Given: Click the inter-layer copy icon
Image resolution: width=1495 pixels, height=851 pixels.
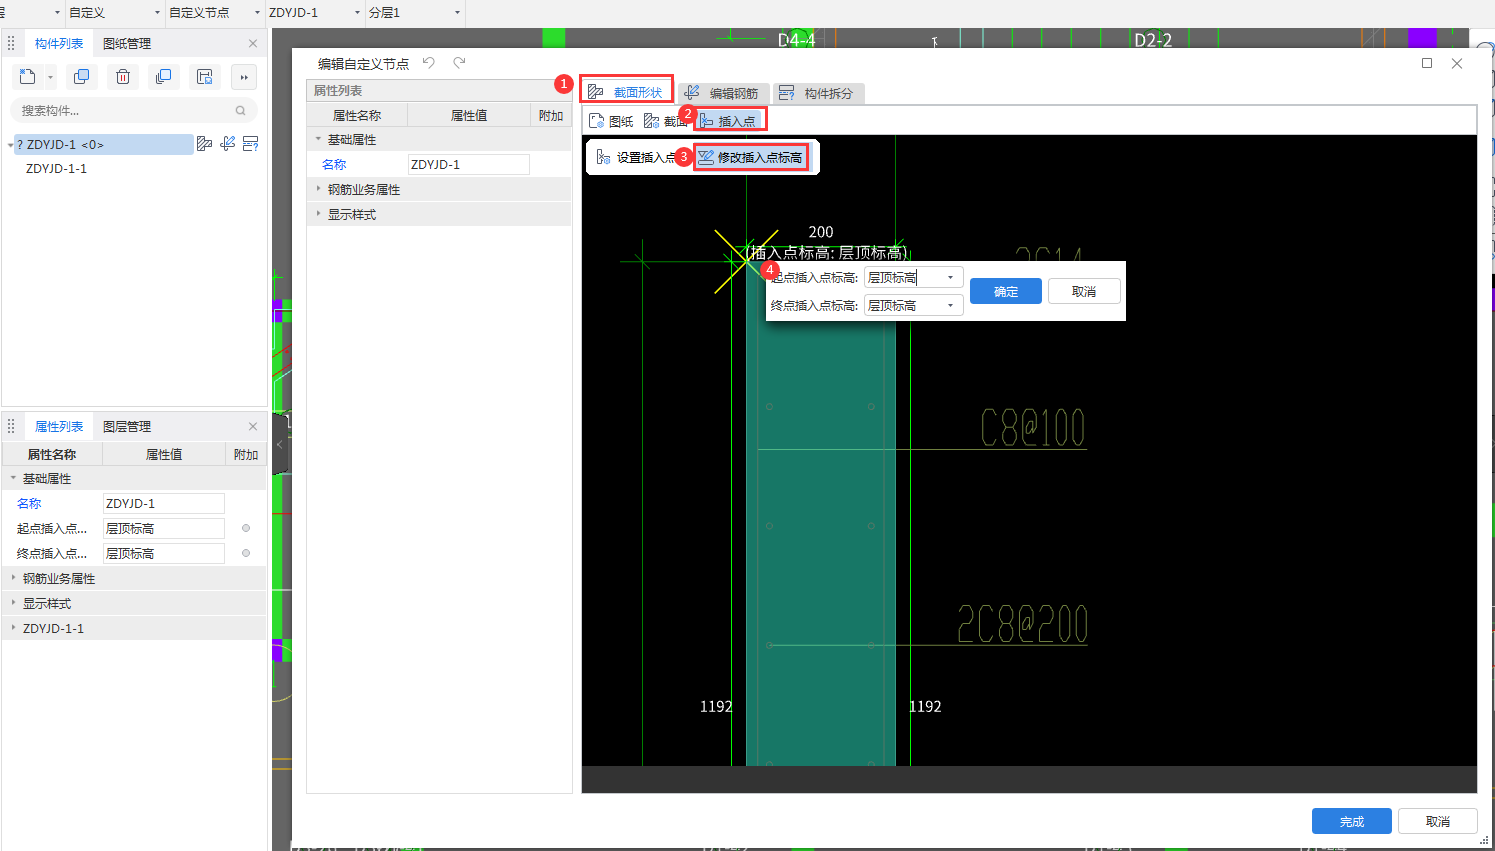Looking at the screenshot, I should [x=164, y=77].
